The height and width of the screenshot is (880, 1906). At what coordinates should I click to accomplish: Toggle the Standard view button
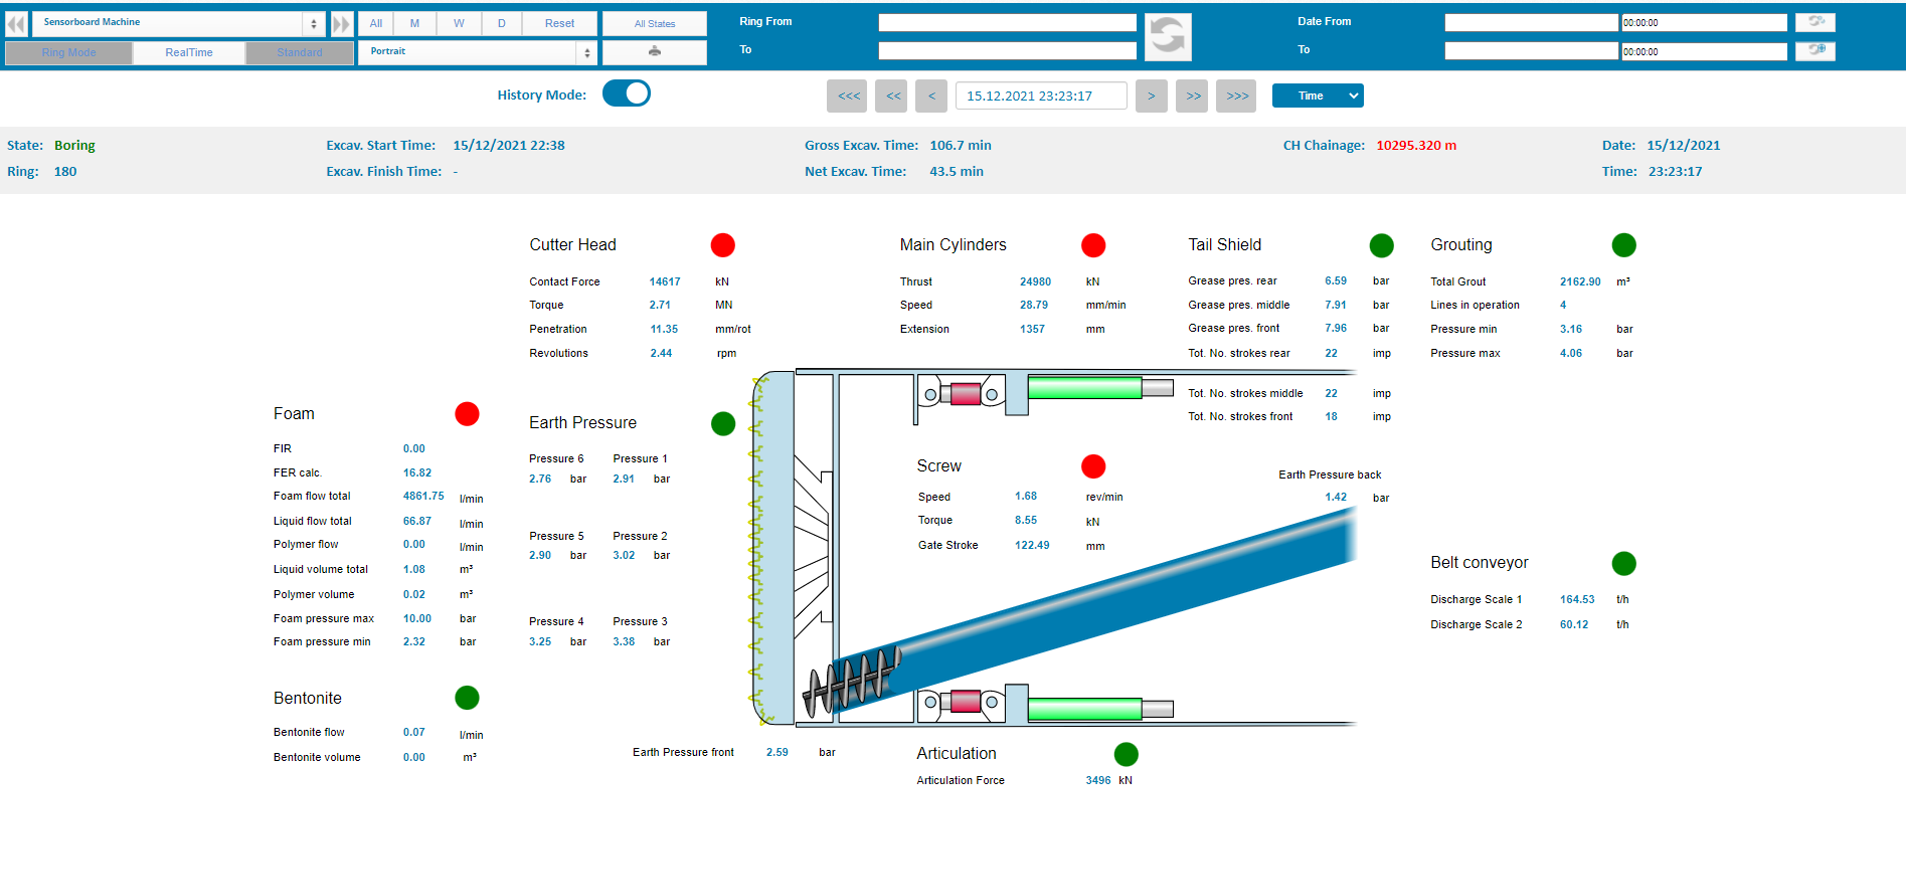pyautogui.click(x=299, y=52)
